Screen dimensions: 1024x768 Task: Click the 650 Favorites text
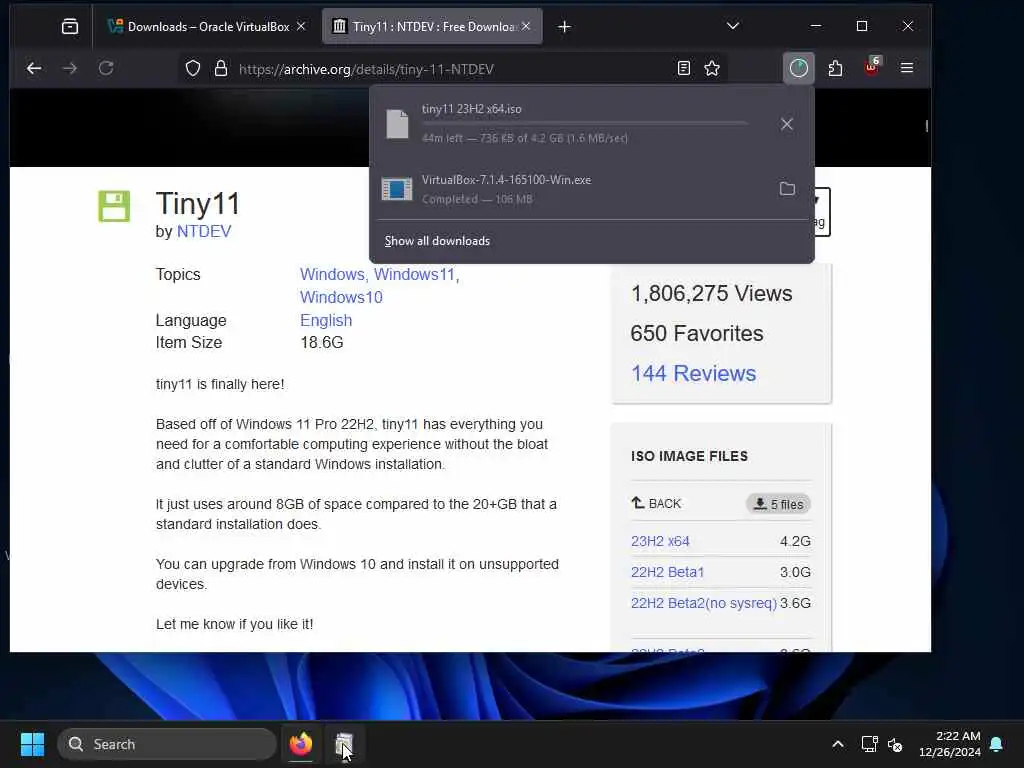coord(696,333)
